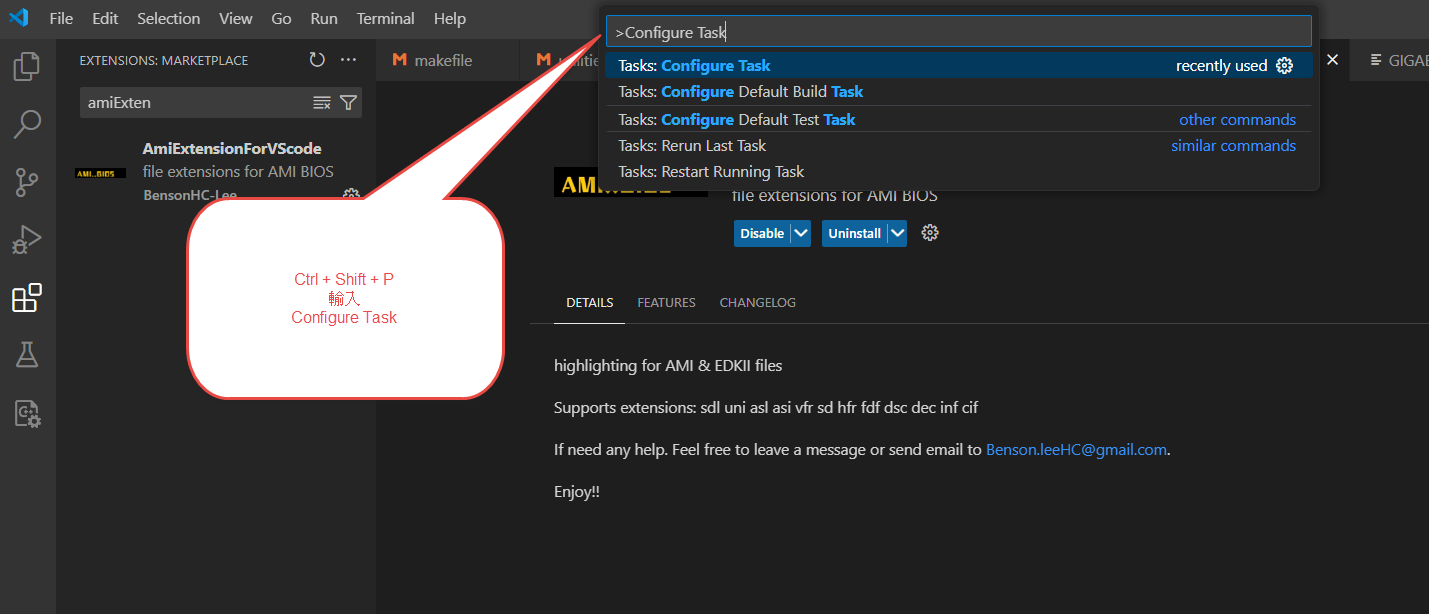This screenshot has width=1429, height=614.
Task: Click gear icon beside recently used command
Action: coord(1285,66)
